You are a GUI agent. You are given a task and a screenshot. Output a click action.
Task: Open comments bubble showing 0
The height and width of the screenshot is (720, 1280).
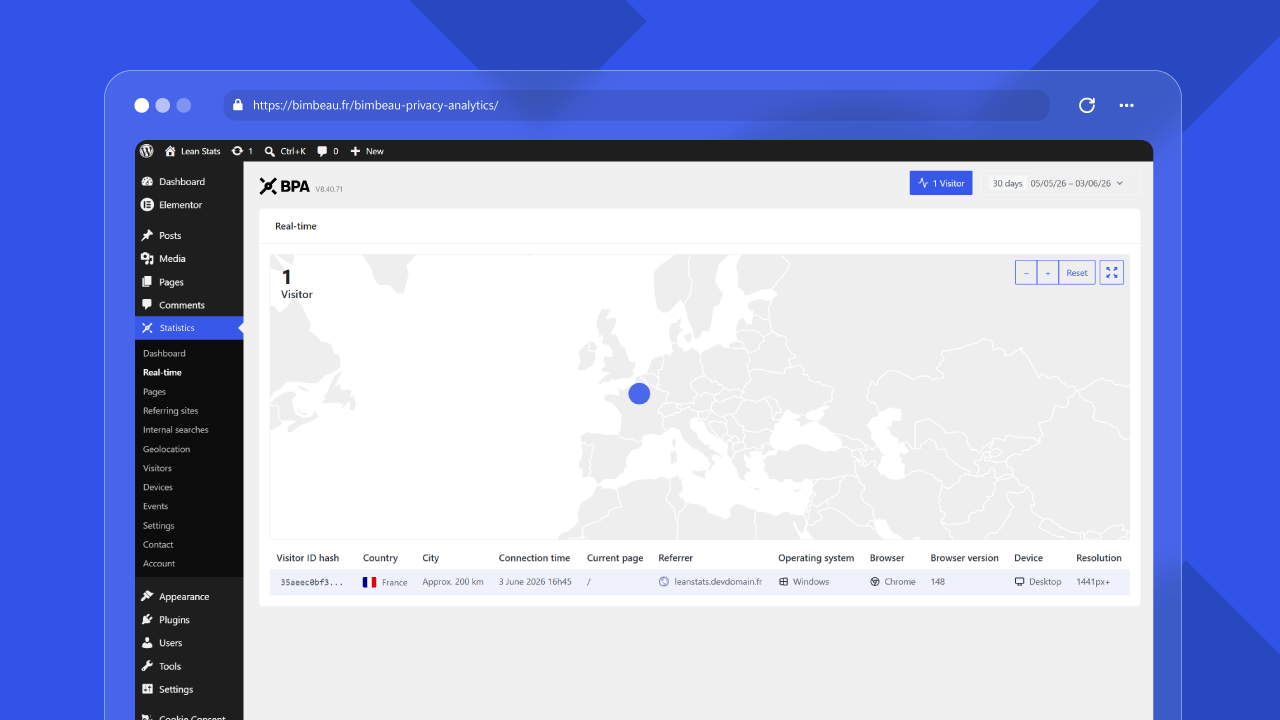328,151
